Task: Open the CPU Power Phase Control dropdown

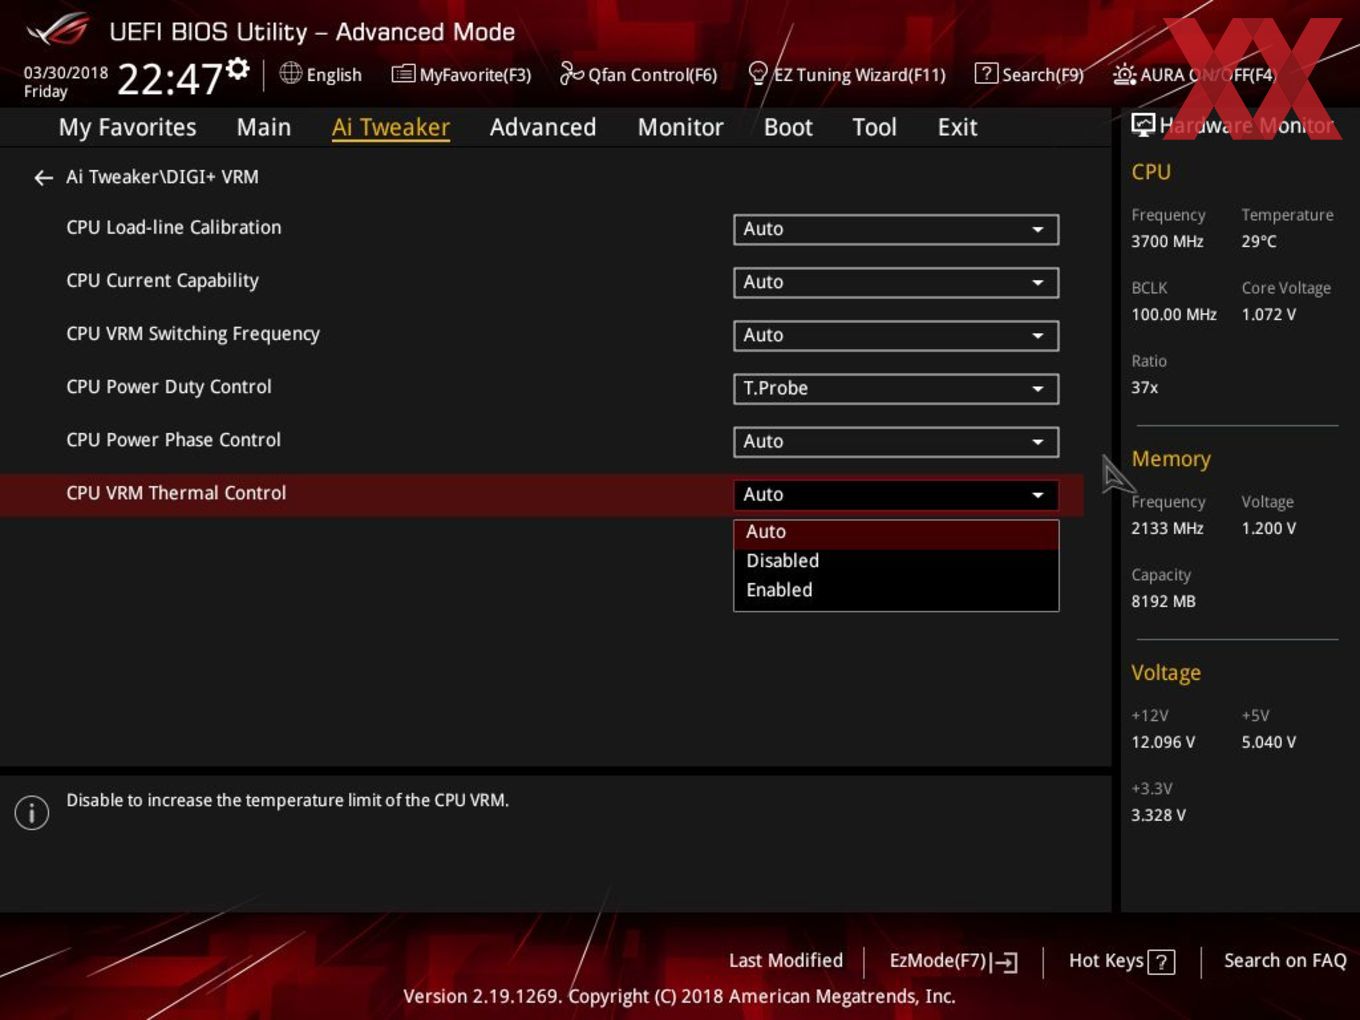Action: 896,441
